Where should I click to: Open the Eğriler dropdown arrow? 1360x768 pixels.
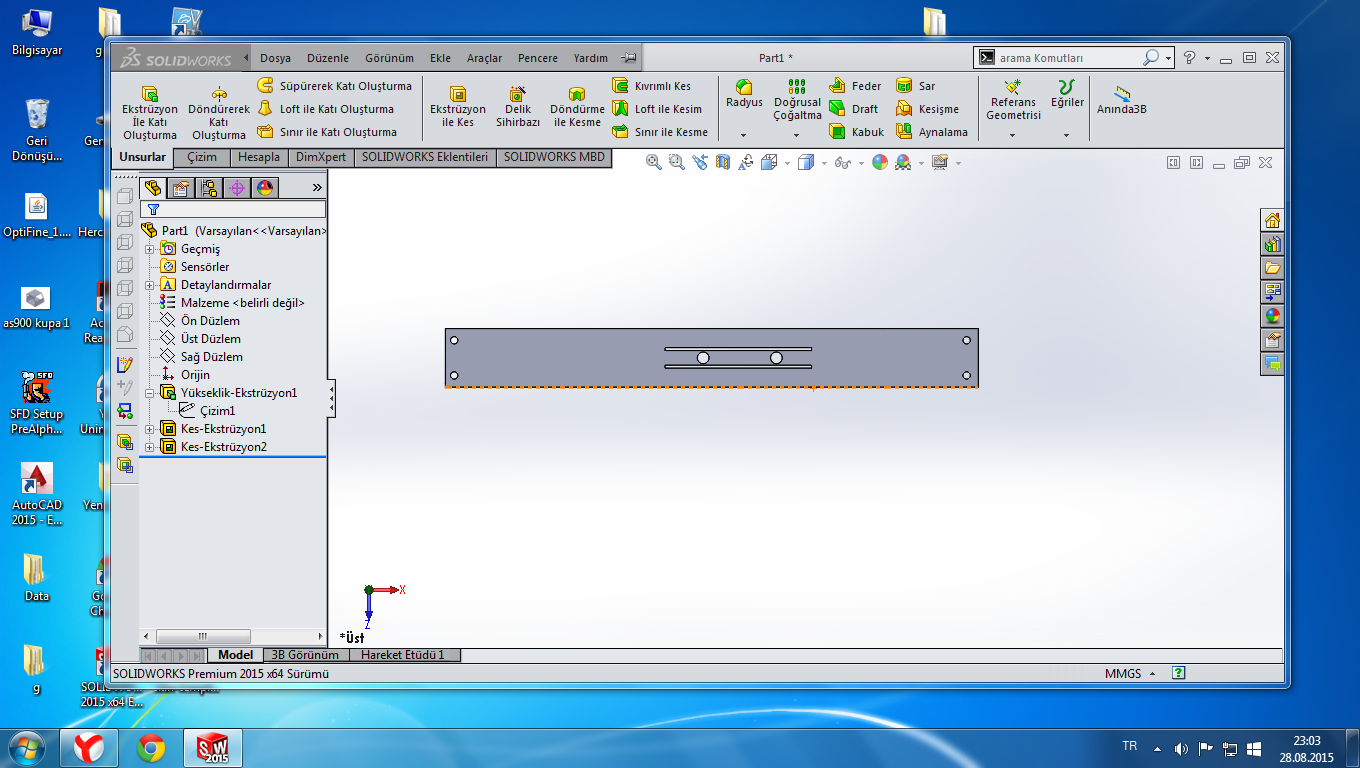coord(1067,135)
